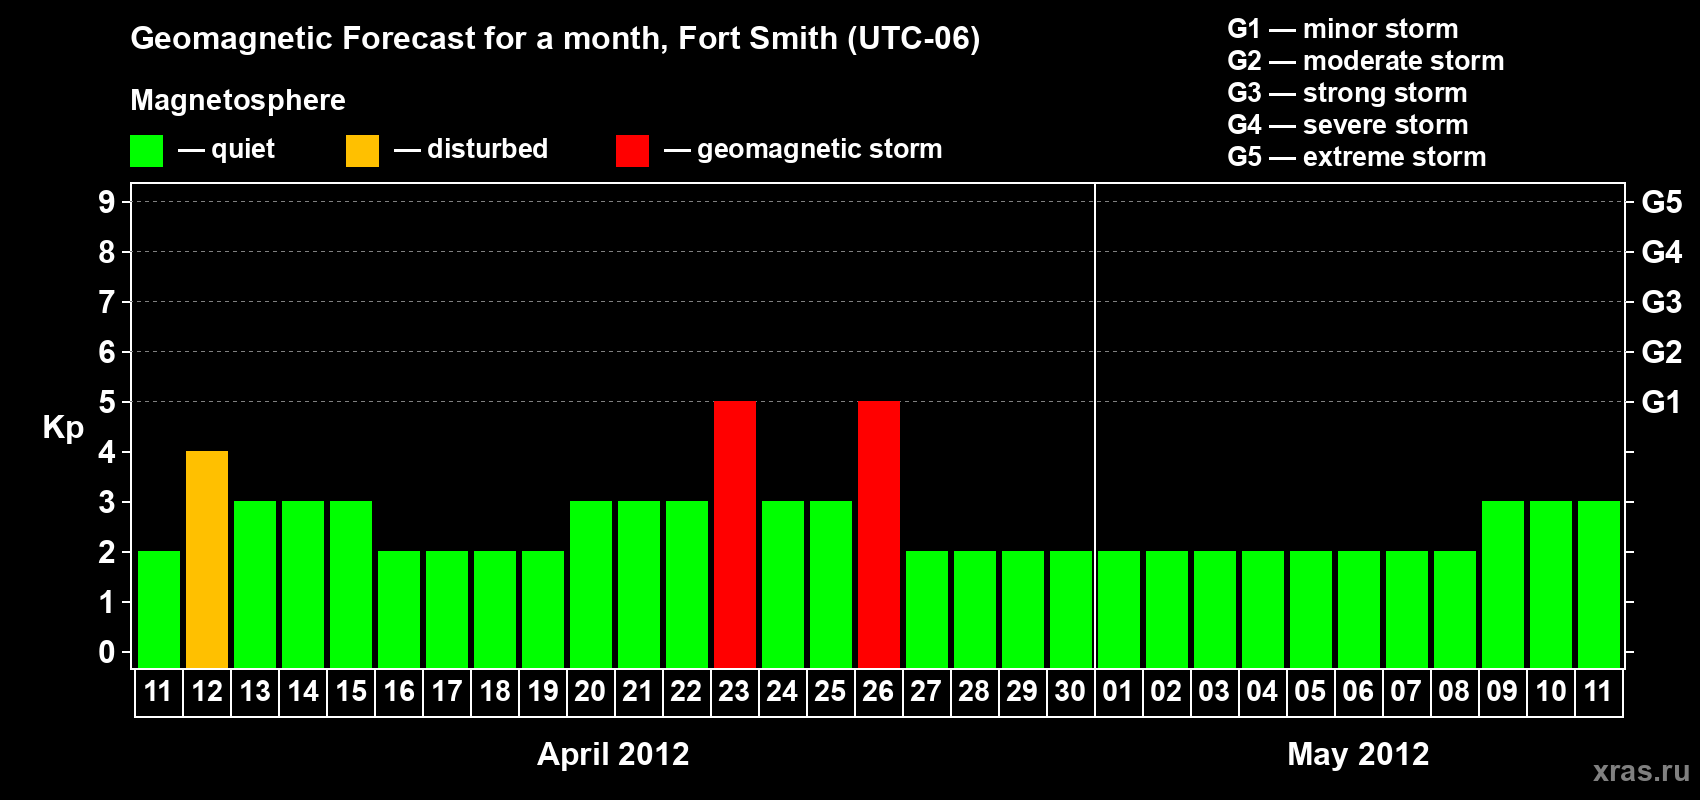Click the date cell '11' under May
The image size is (1700, 800).
tap(1599, 692)
